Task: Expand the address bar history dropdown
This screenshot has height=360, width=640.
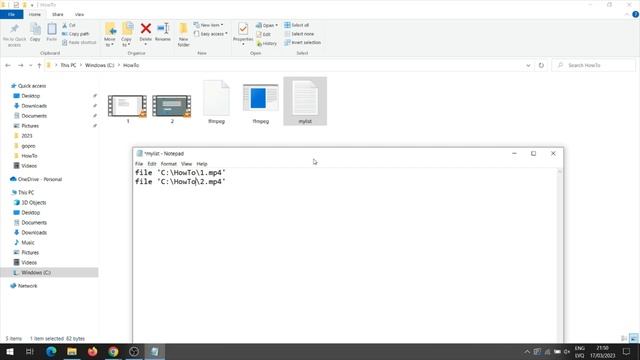Action: (x=528, y=65)
